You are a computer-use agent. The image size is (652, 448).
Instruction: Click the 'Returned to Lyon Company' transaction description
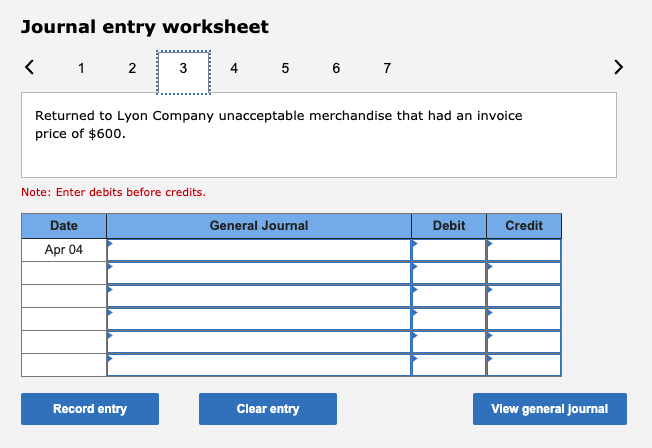click(279, 124)
